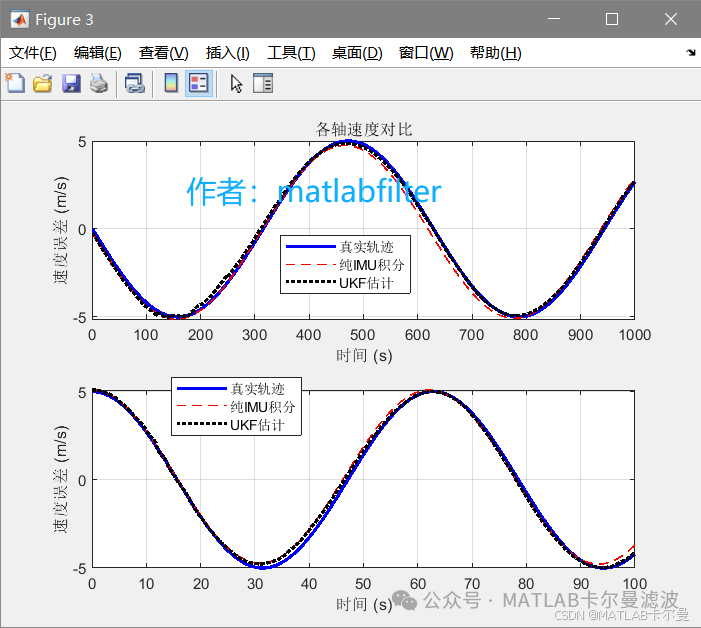Open the 文件(F) menu
701x628 pixels.
(33, 53)
